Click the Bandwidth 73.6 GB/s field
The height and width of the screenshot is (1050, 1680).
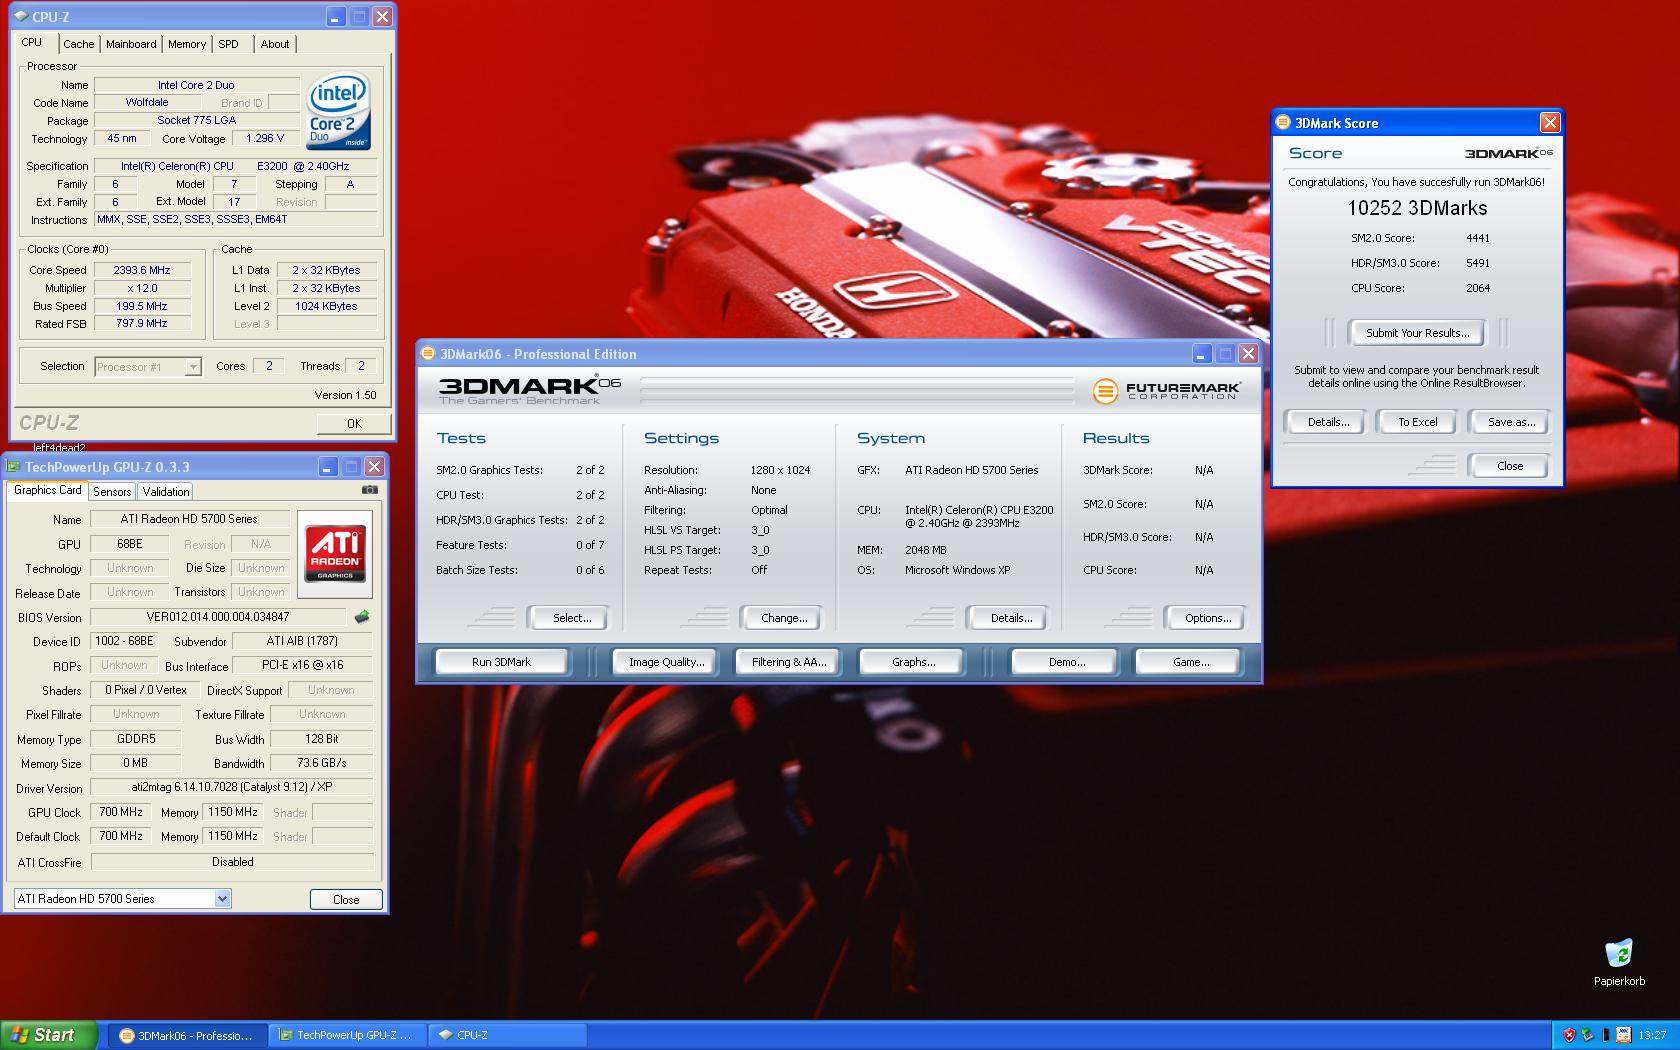click(x=321, y=763)
